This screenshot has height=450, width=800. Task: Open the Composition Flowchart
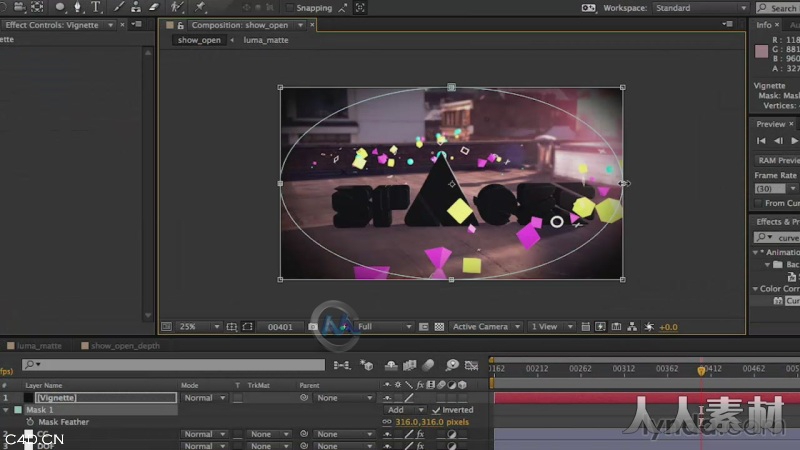(x=632, y=327)
